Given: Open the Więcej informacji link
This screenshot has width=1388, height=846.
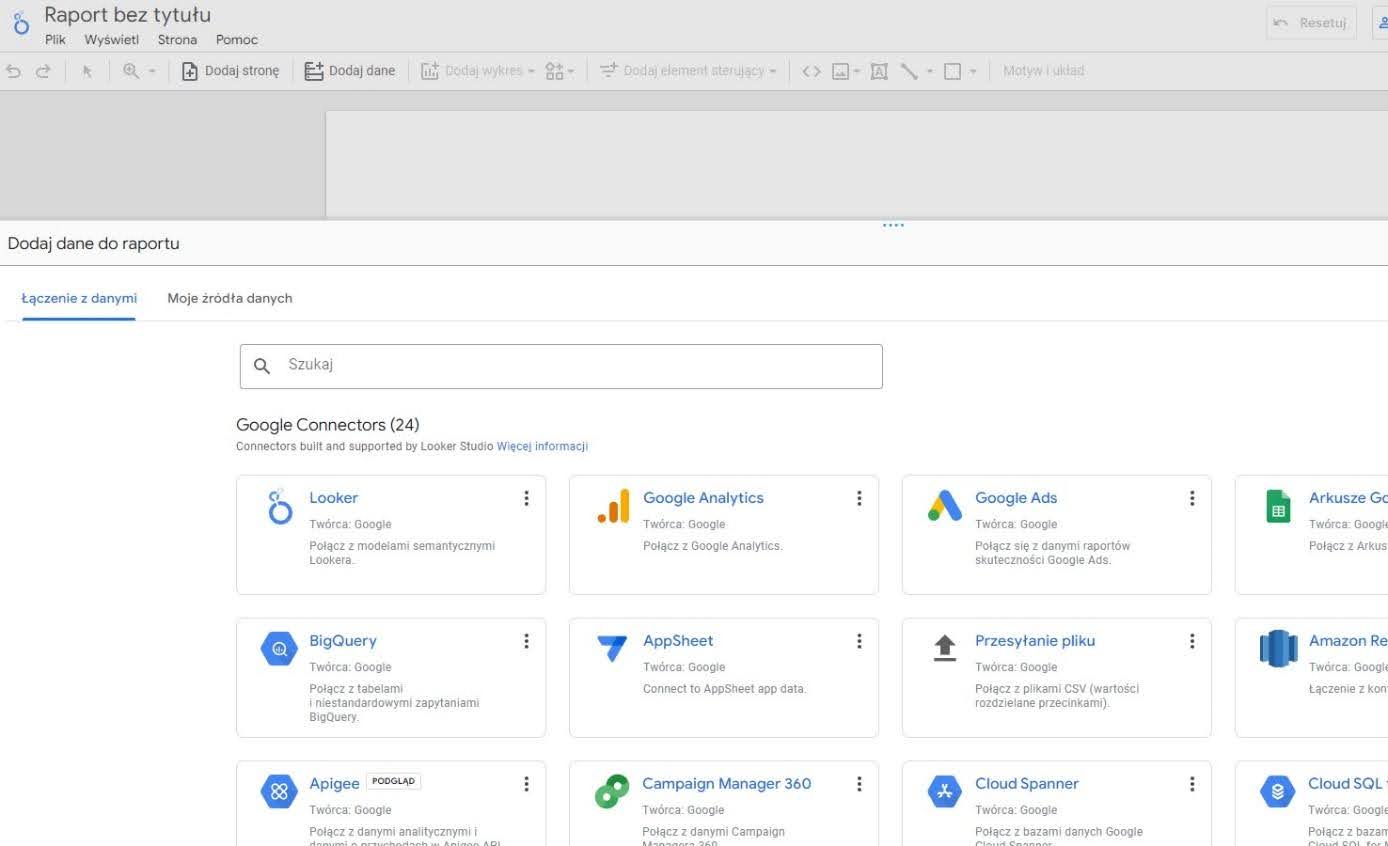Looking at the screenshot, I should coord(542,446).
